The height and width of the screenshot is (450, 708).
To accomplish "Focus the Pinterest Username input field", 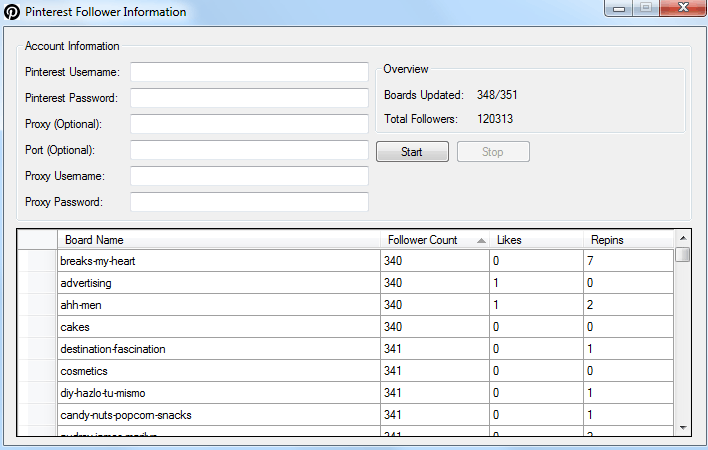I will coord(249,72).
